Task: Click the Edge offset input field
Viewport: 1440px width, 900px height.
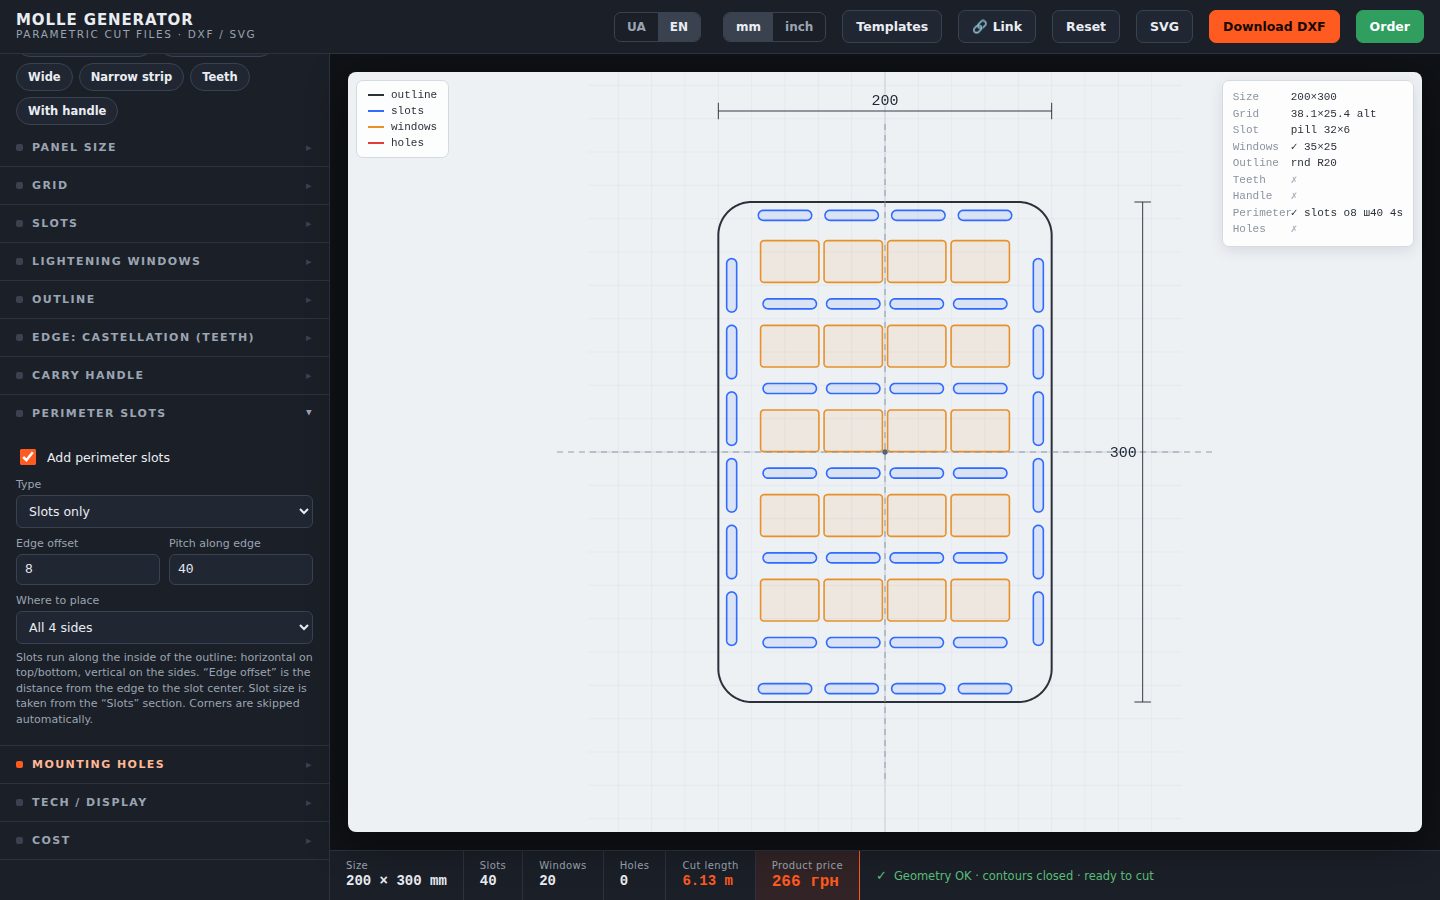Action: (88, 569)
